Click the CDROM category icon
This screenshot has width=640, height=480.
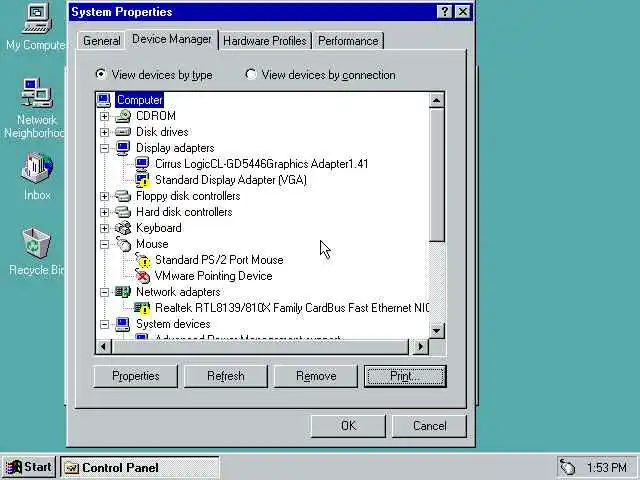click(x=123, y=116)
